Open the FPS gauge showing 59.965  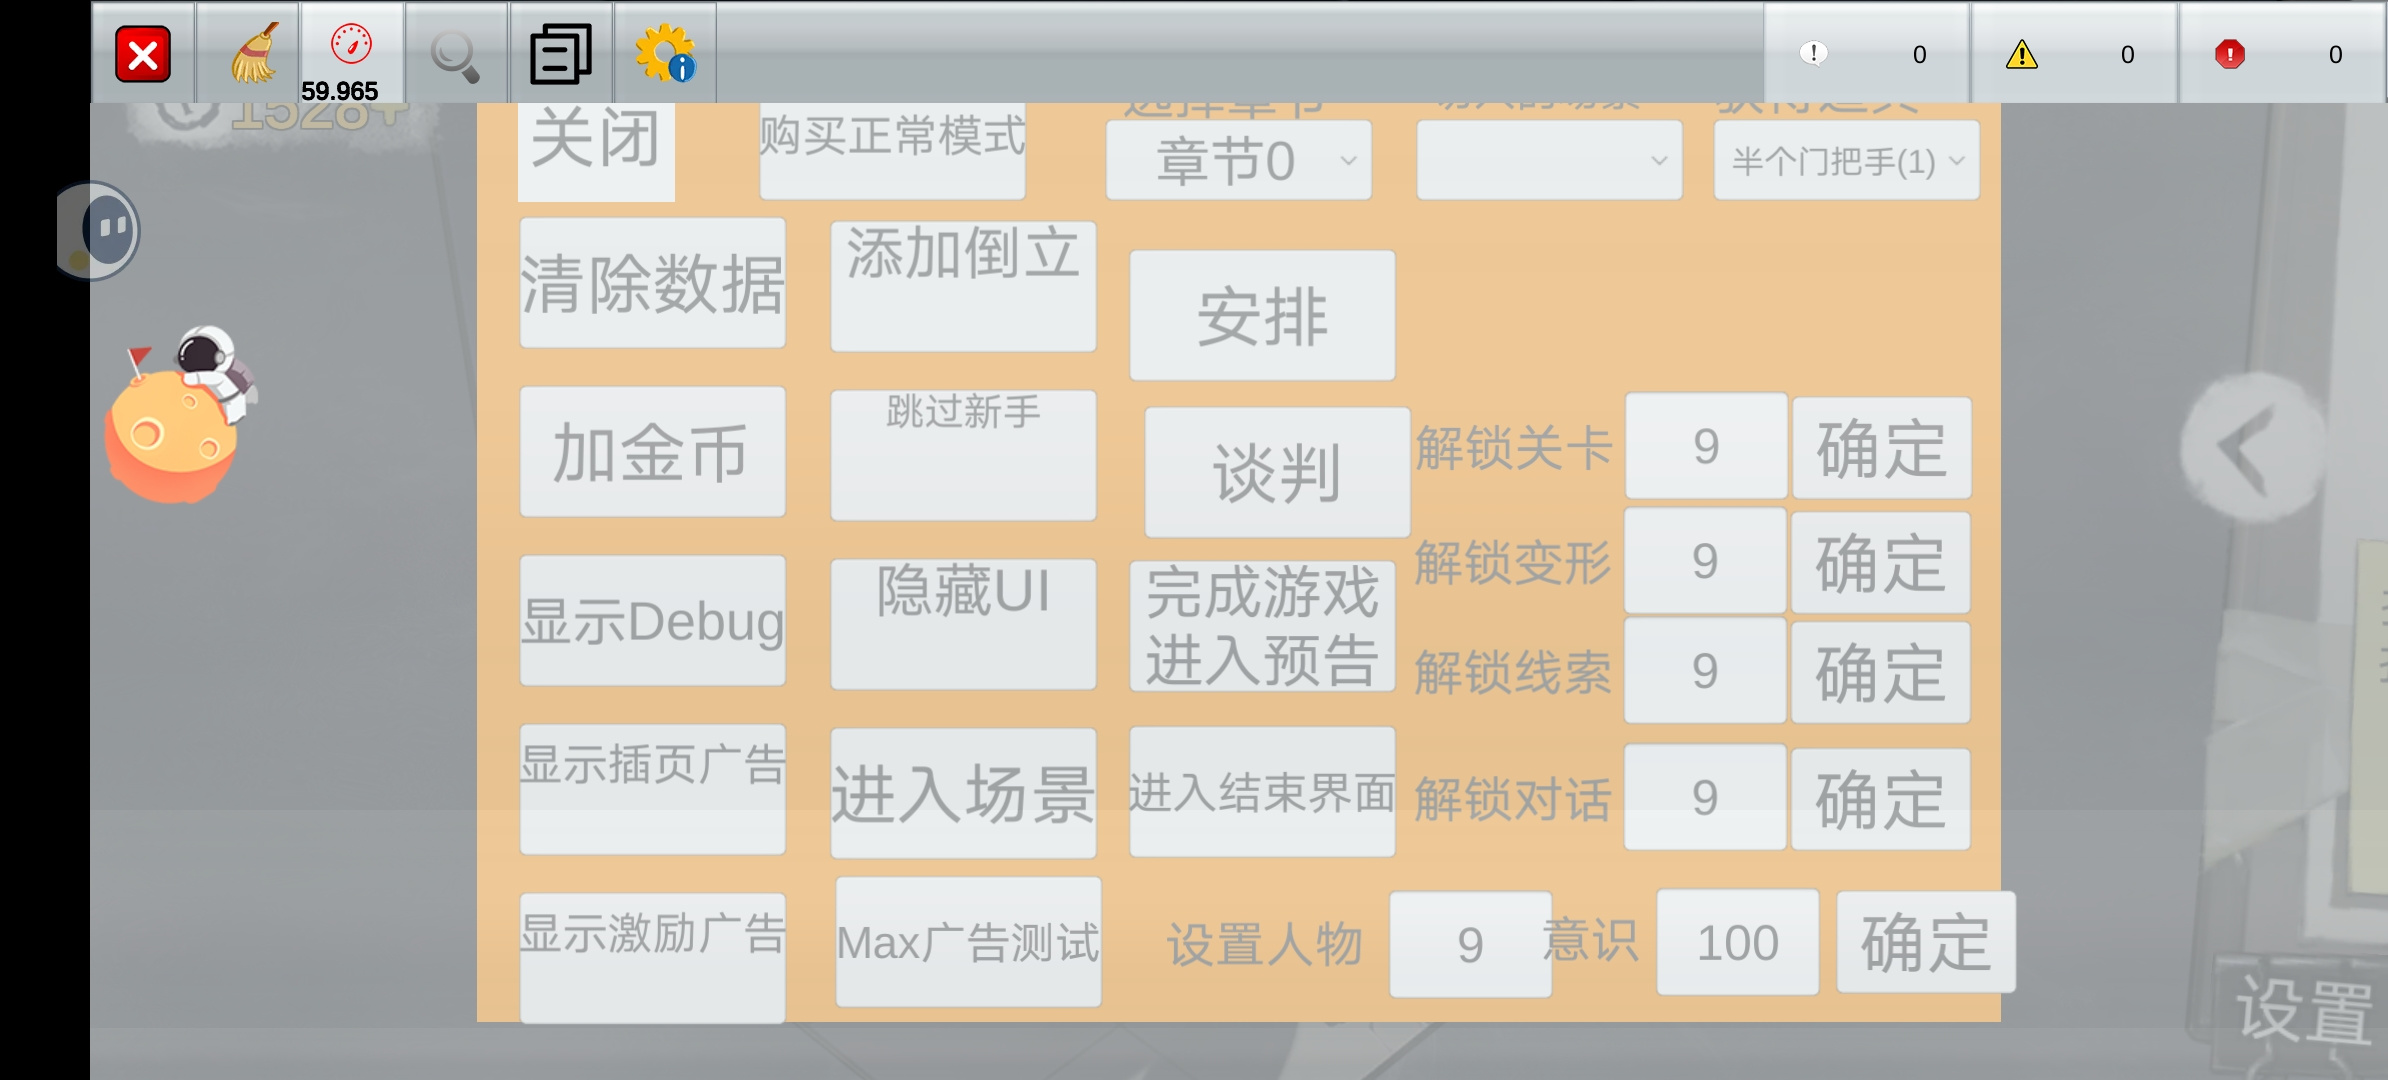click(x=352, y=54)
